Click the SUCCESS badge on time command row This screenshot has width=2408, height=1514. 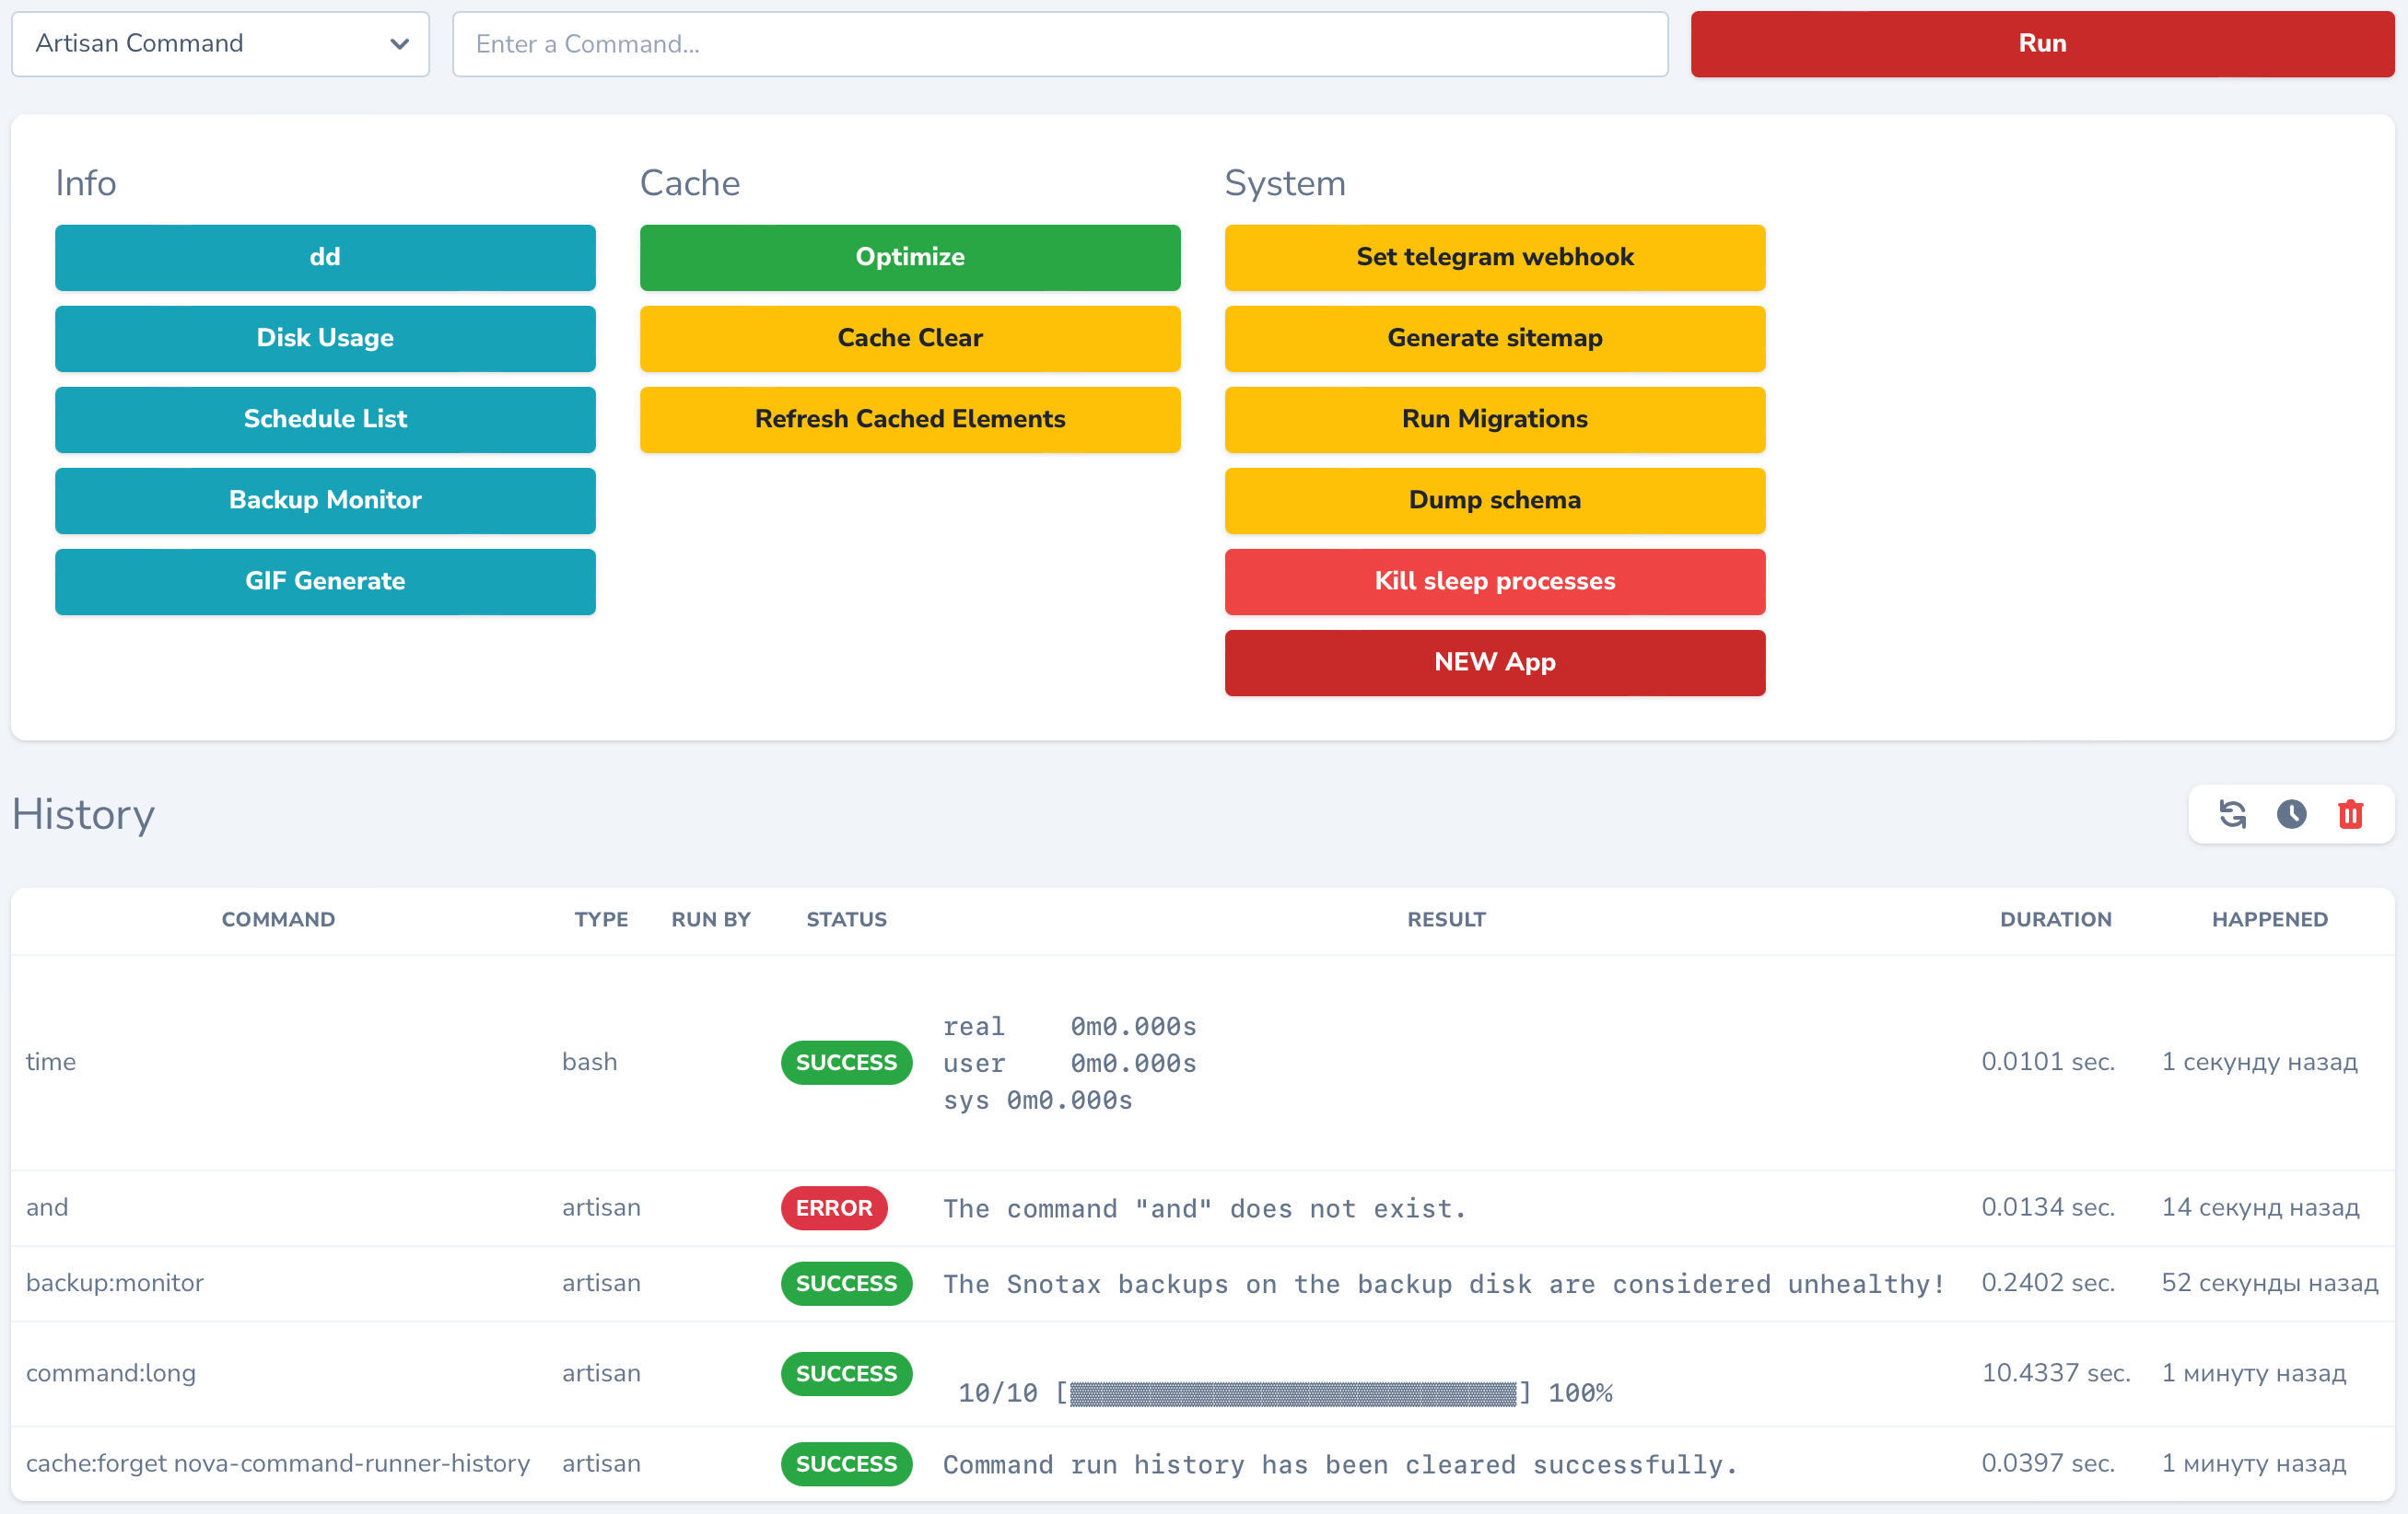(845, 1062)
